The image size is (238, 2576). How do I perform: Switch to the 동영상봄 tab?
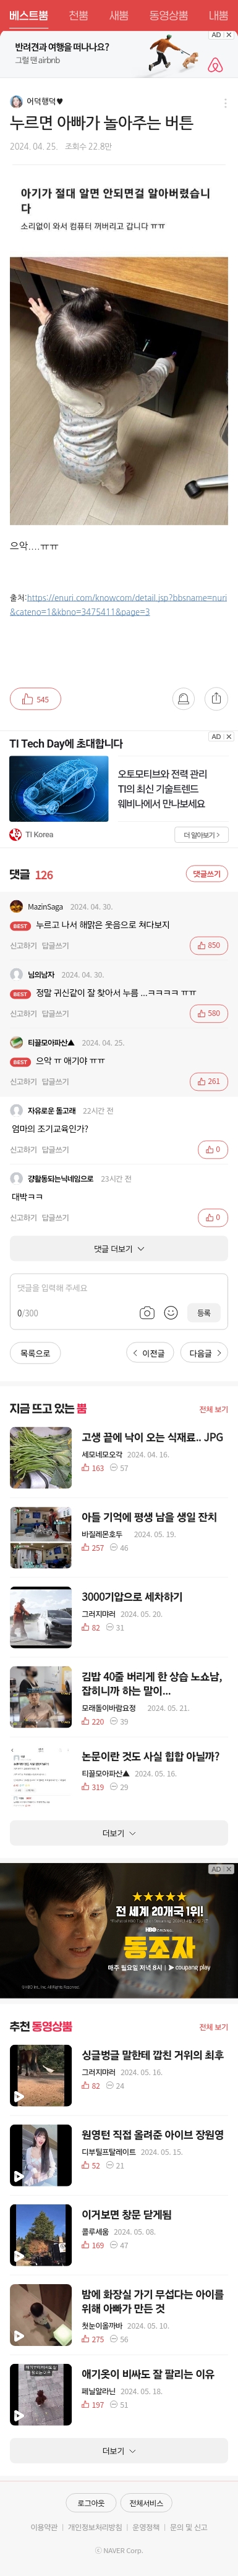168,15
